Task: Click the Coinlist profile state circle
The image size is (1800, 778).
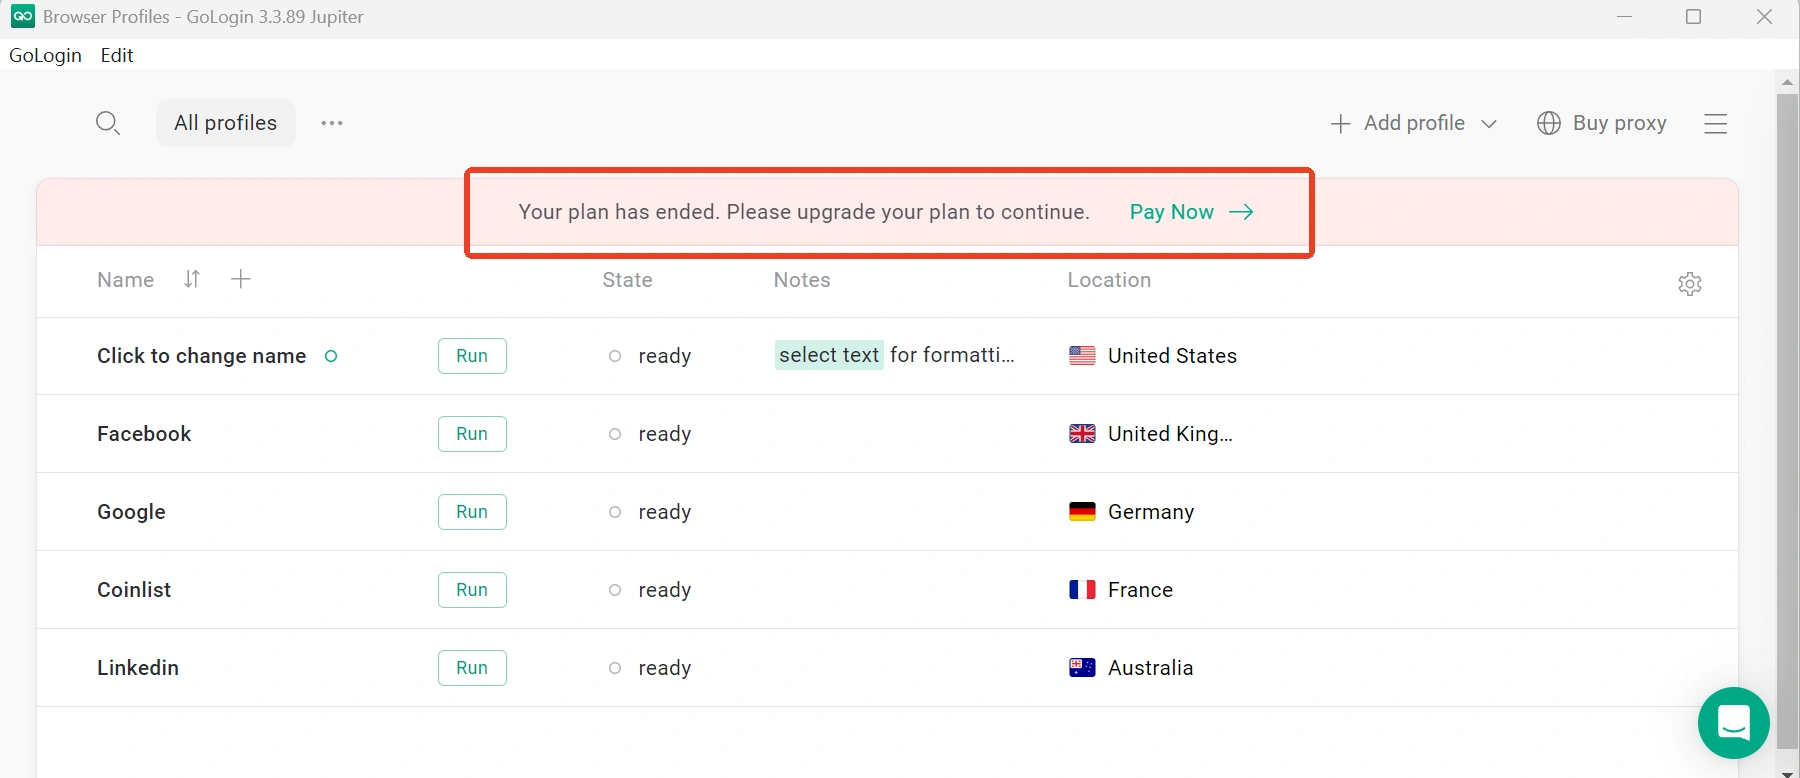Action: (x=615, y=590)
